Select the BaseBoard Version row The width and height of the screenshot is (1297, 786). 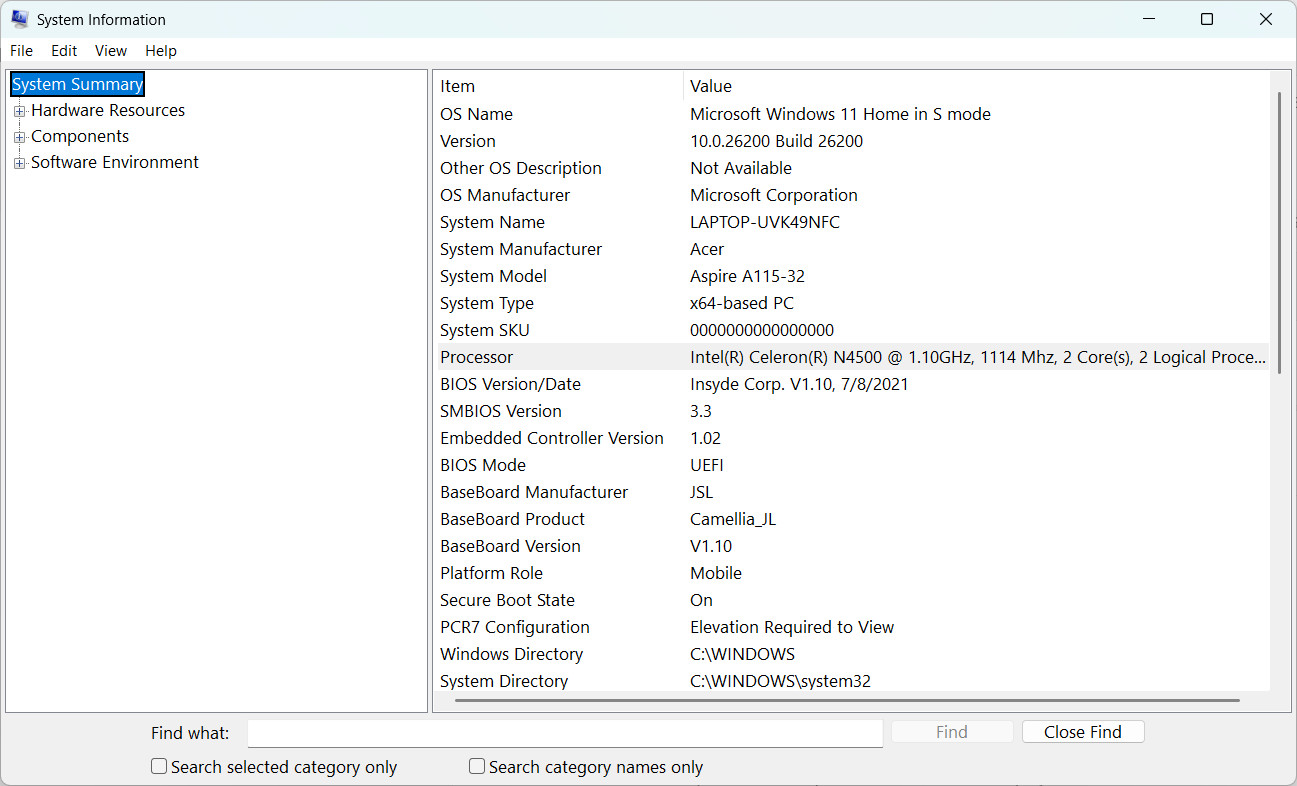point(853,546)
